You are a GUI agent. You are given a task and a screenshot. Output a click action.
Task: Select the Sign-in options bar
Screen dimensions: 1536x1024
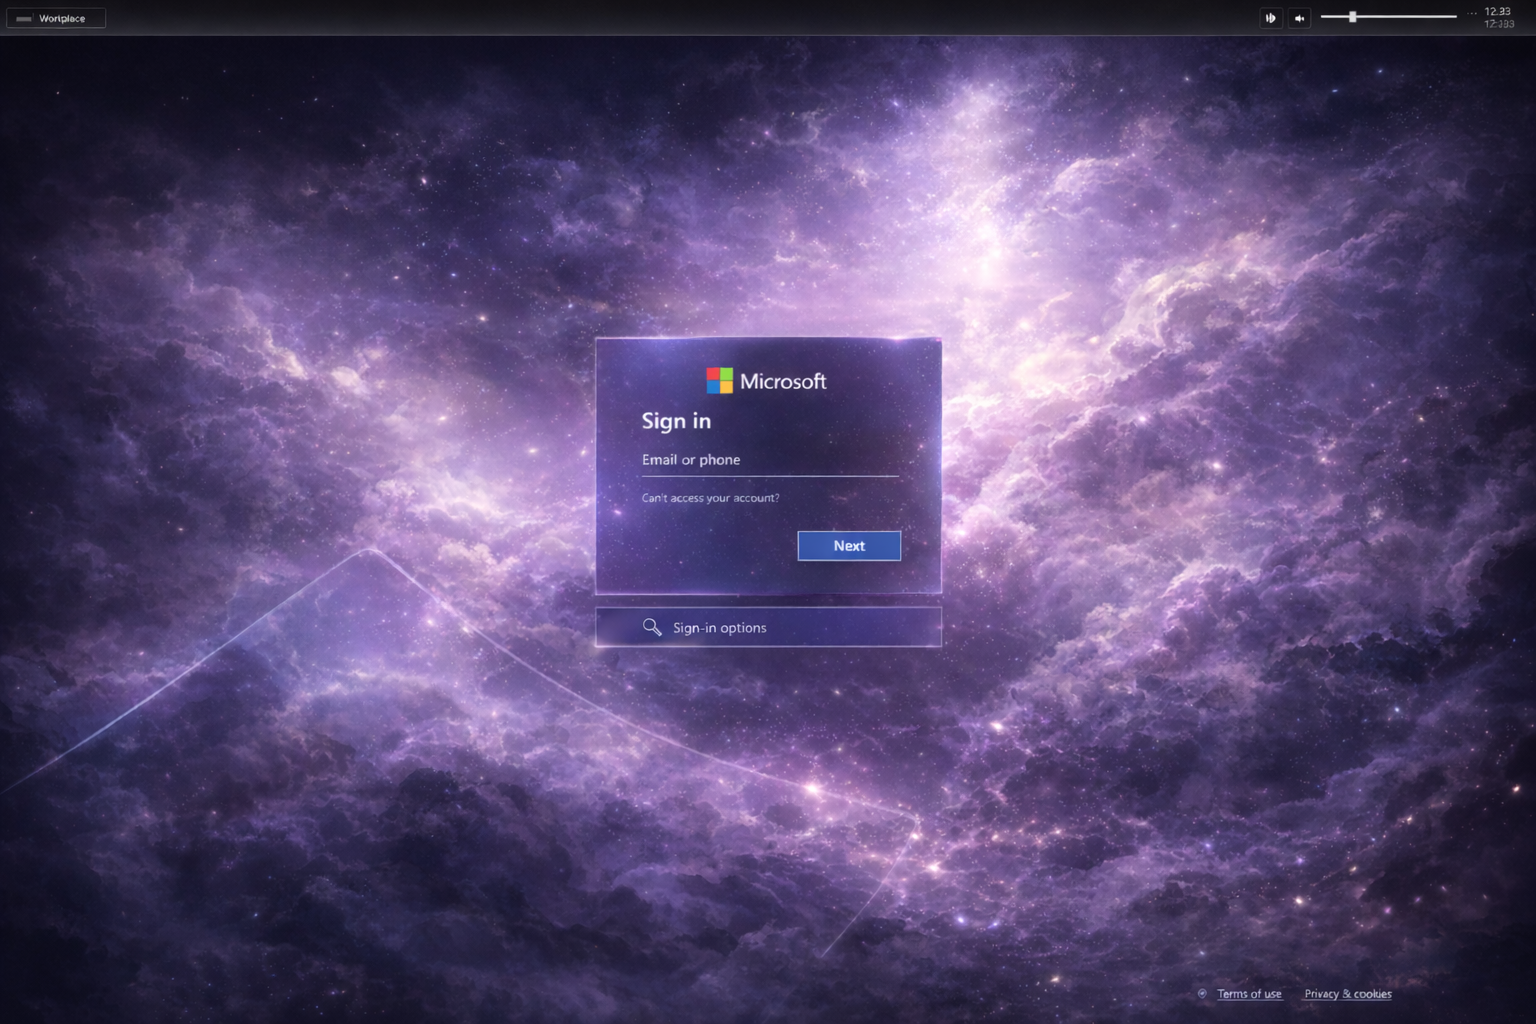pyautogui.click(x=767, y=627)
